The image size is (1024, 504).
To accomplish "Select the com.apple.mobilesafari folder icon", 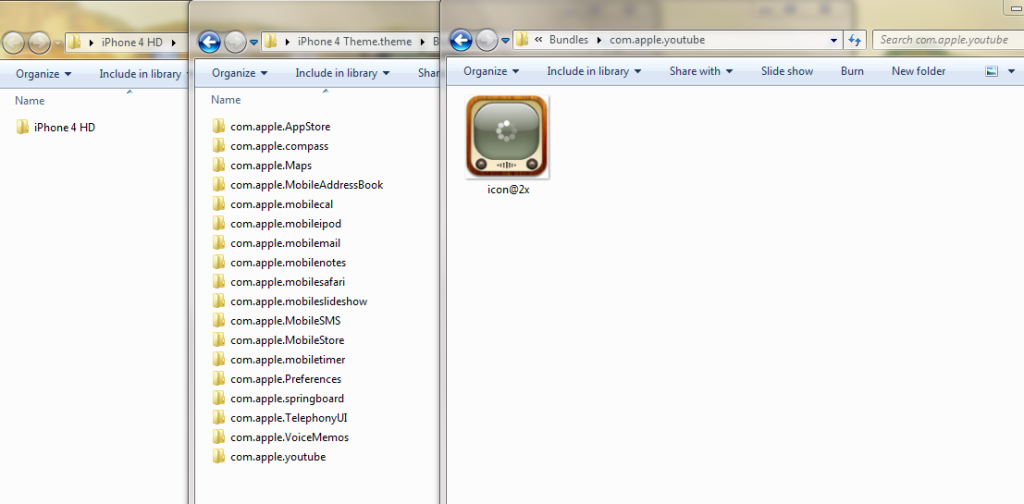I will (x=219, y=281).
